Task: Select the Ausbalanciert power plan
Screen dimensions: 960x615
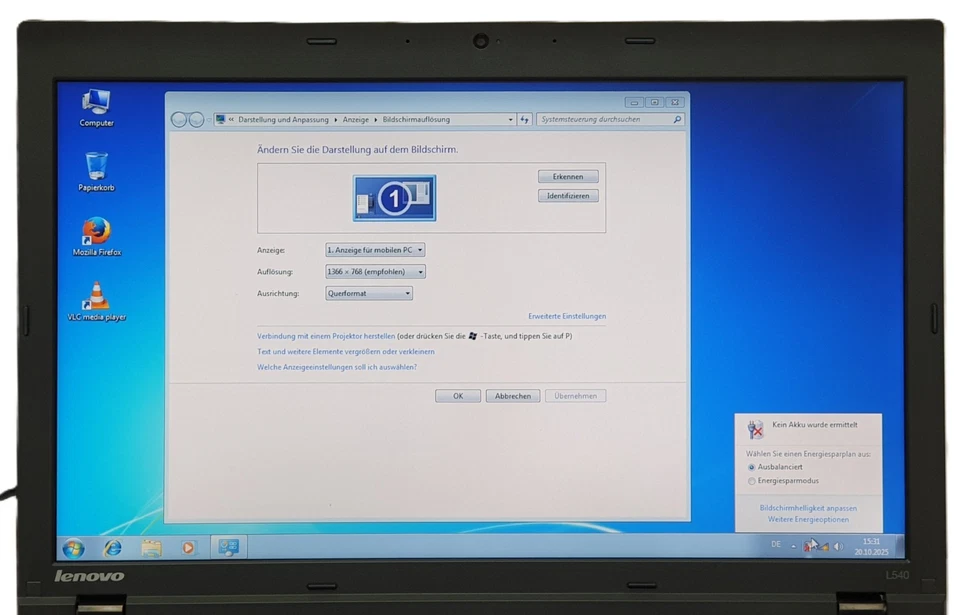Action: point(774,467)
